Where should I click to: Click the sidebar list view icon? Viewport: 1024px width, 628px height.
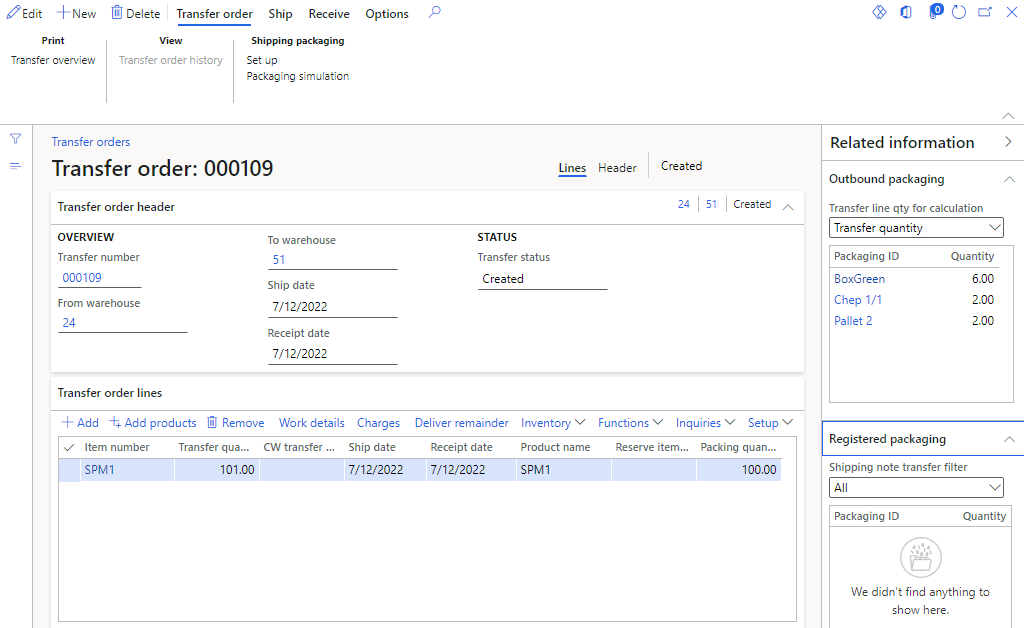(15, 166)
